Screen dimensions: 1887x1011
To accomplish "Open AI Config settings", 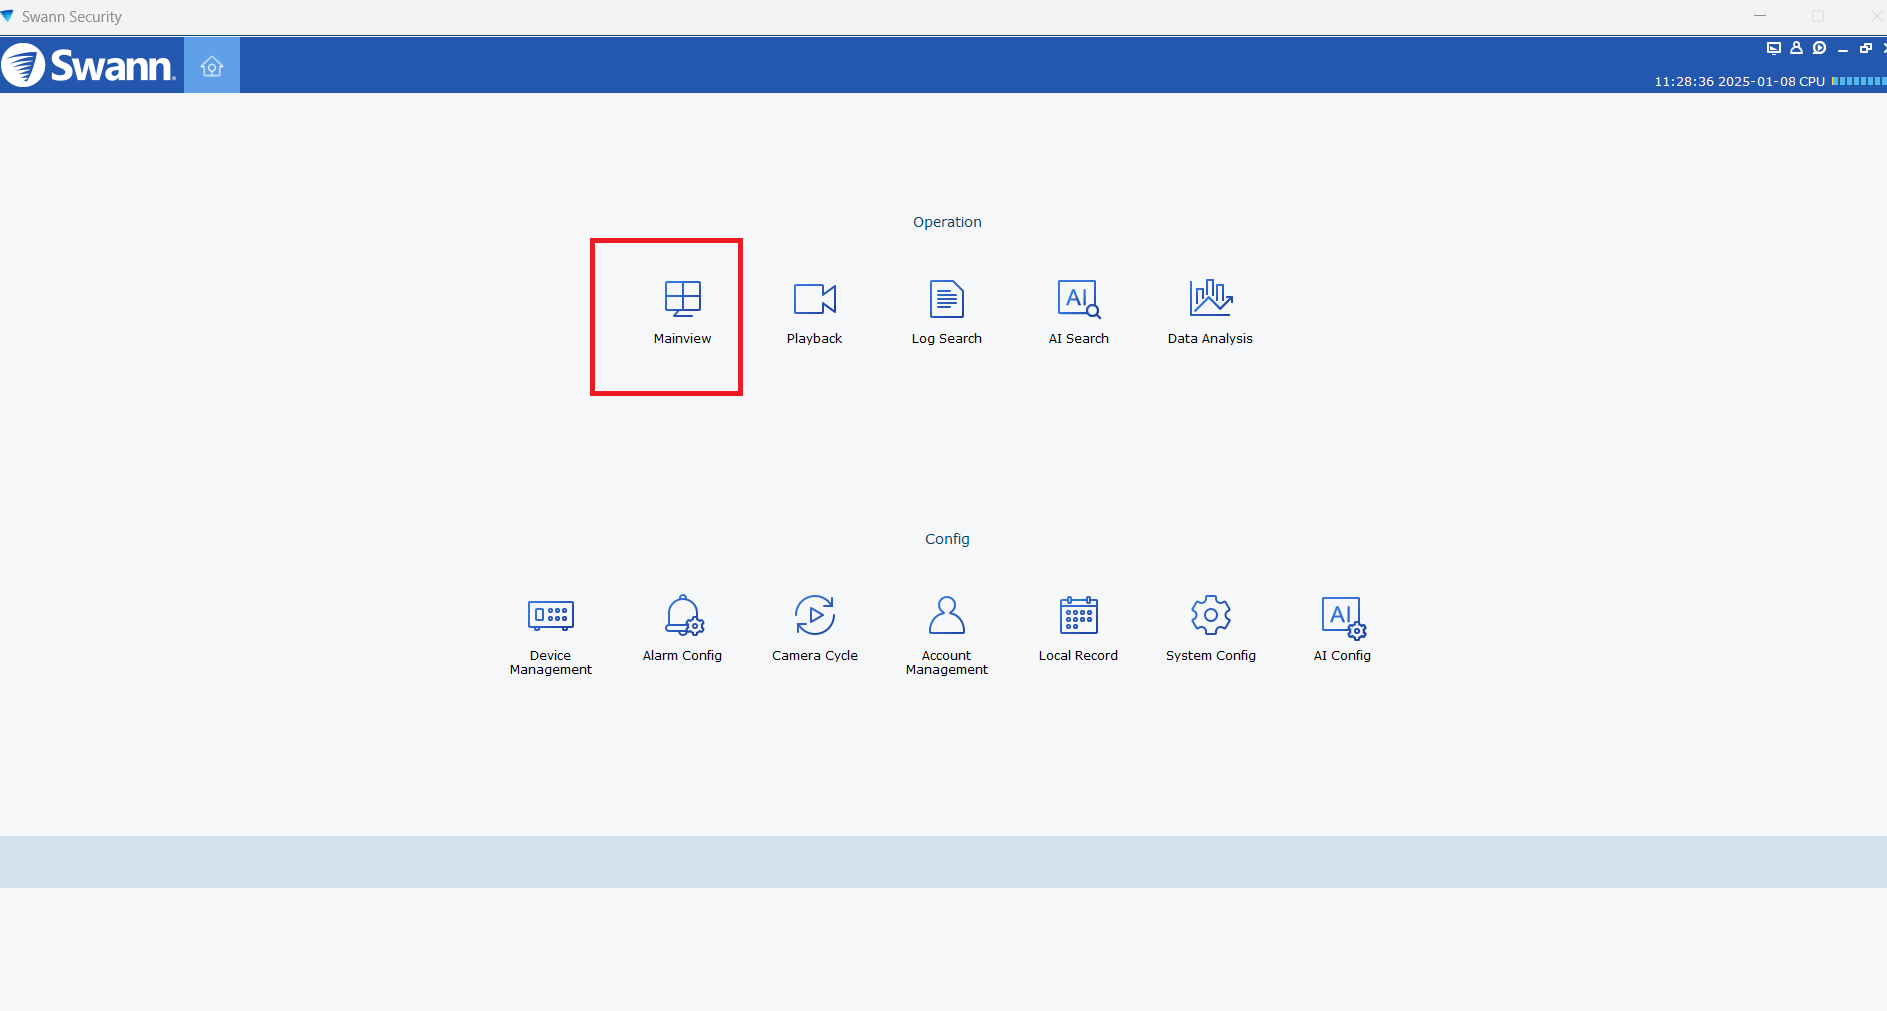I will (x=1342, y=628).
